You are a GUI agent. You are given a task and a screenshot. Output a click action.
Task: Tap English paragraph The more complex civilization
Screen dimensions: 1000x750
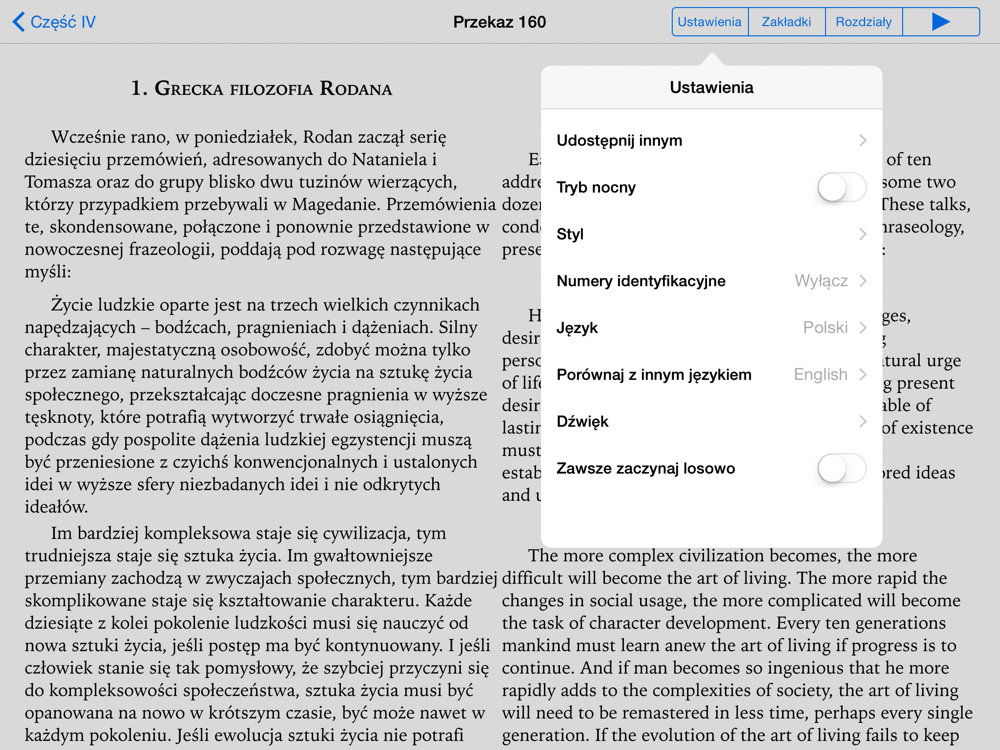pyautogui.click(x=737, y=645)
